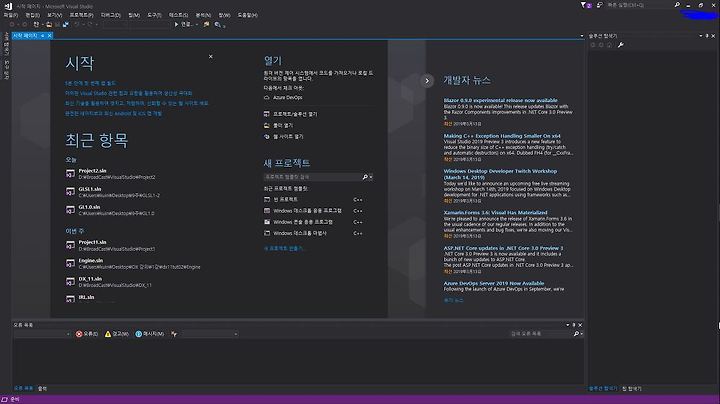Open the 디버그(D) menu
720x404 pixels.
click(111, 15)
